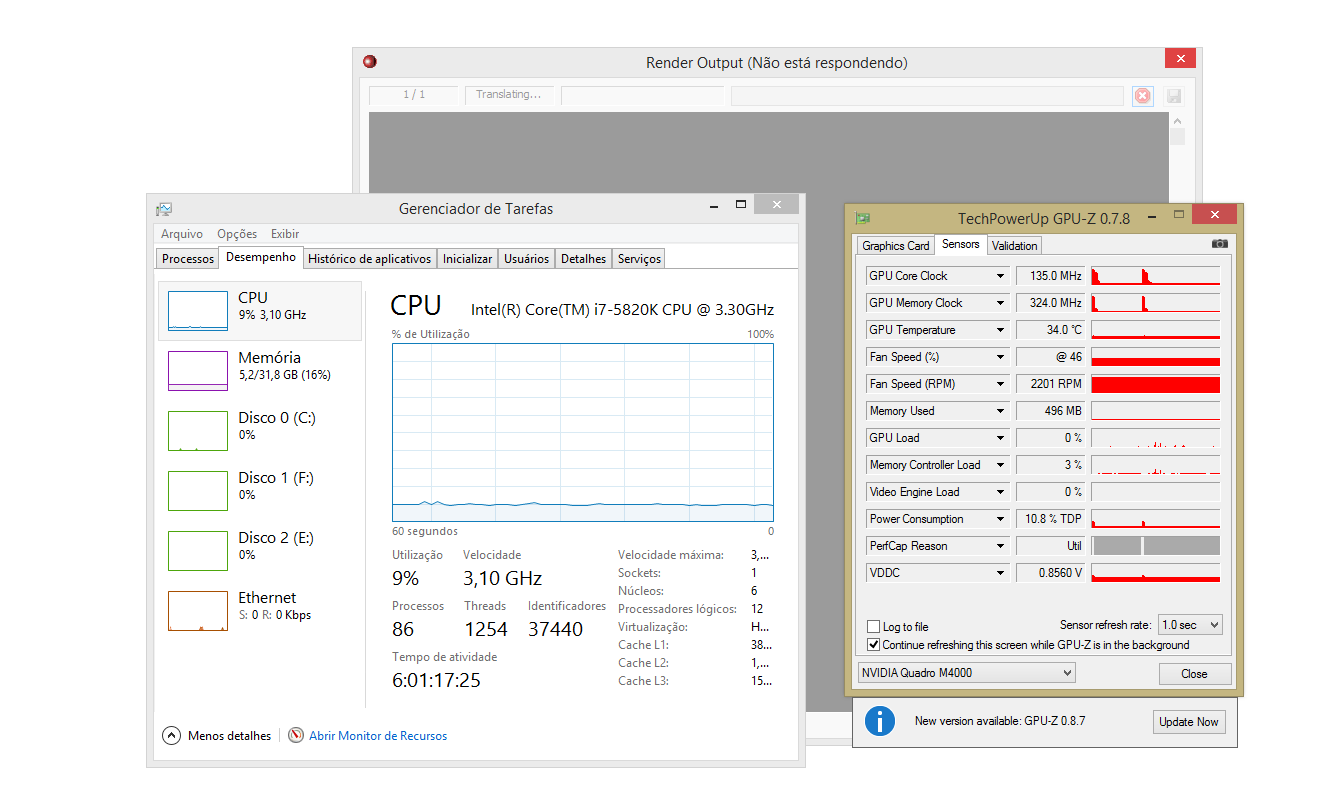Image resolution: width=1319 pixels, height=799 pixels.
Task: Click the 496 MB memory used value
Action: [x=1051, y=411]
